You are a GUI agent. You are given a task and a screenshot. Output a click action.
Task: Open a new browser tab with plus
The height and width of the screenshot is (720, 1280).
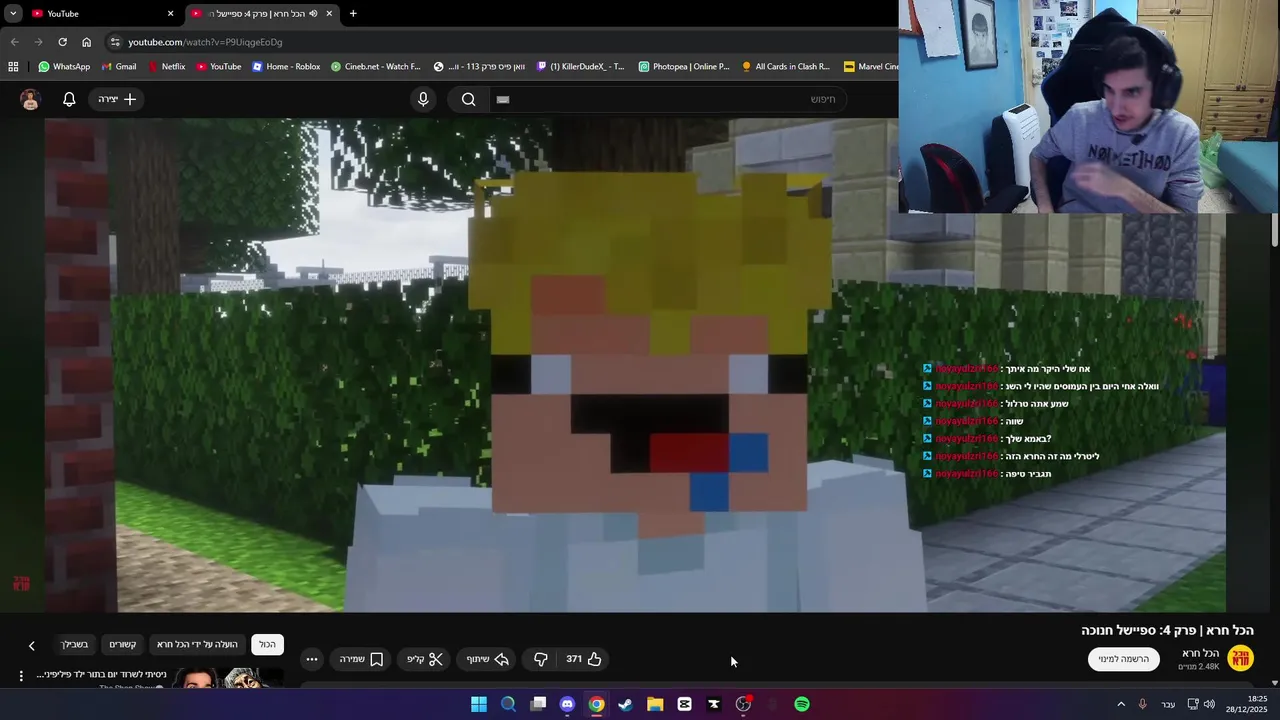tap(353, 13)
